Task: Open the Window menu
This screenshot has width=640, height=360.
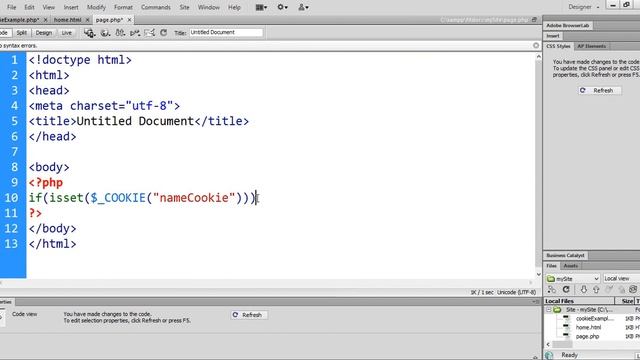Action: pyautogui.click(x=209, y=7)
